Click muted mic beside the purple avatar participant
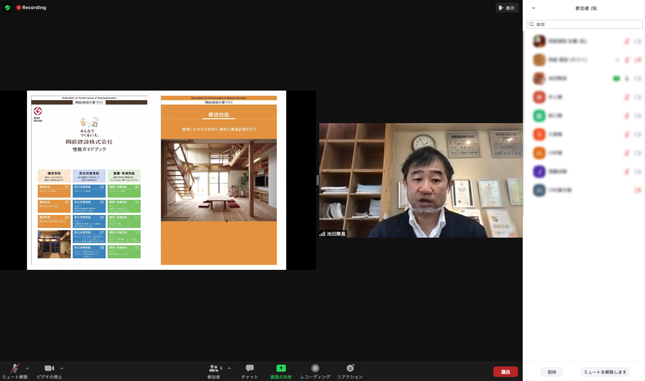The image size is (645, 381). click(627, 172)
